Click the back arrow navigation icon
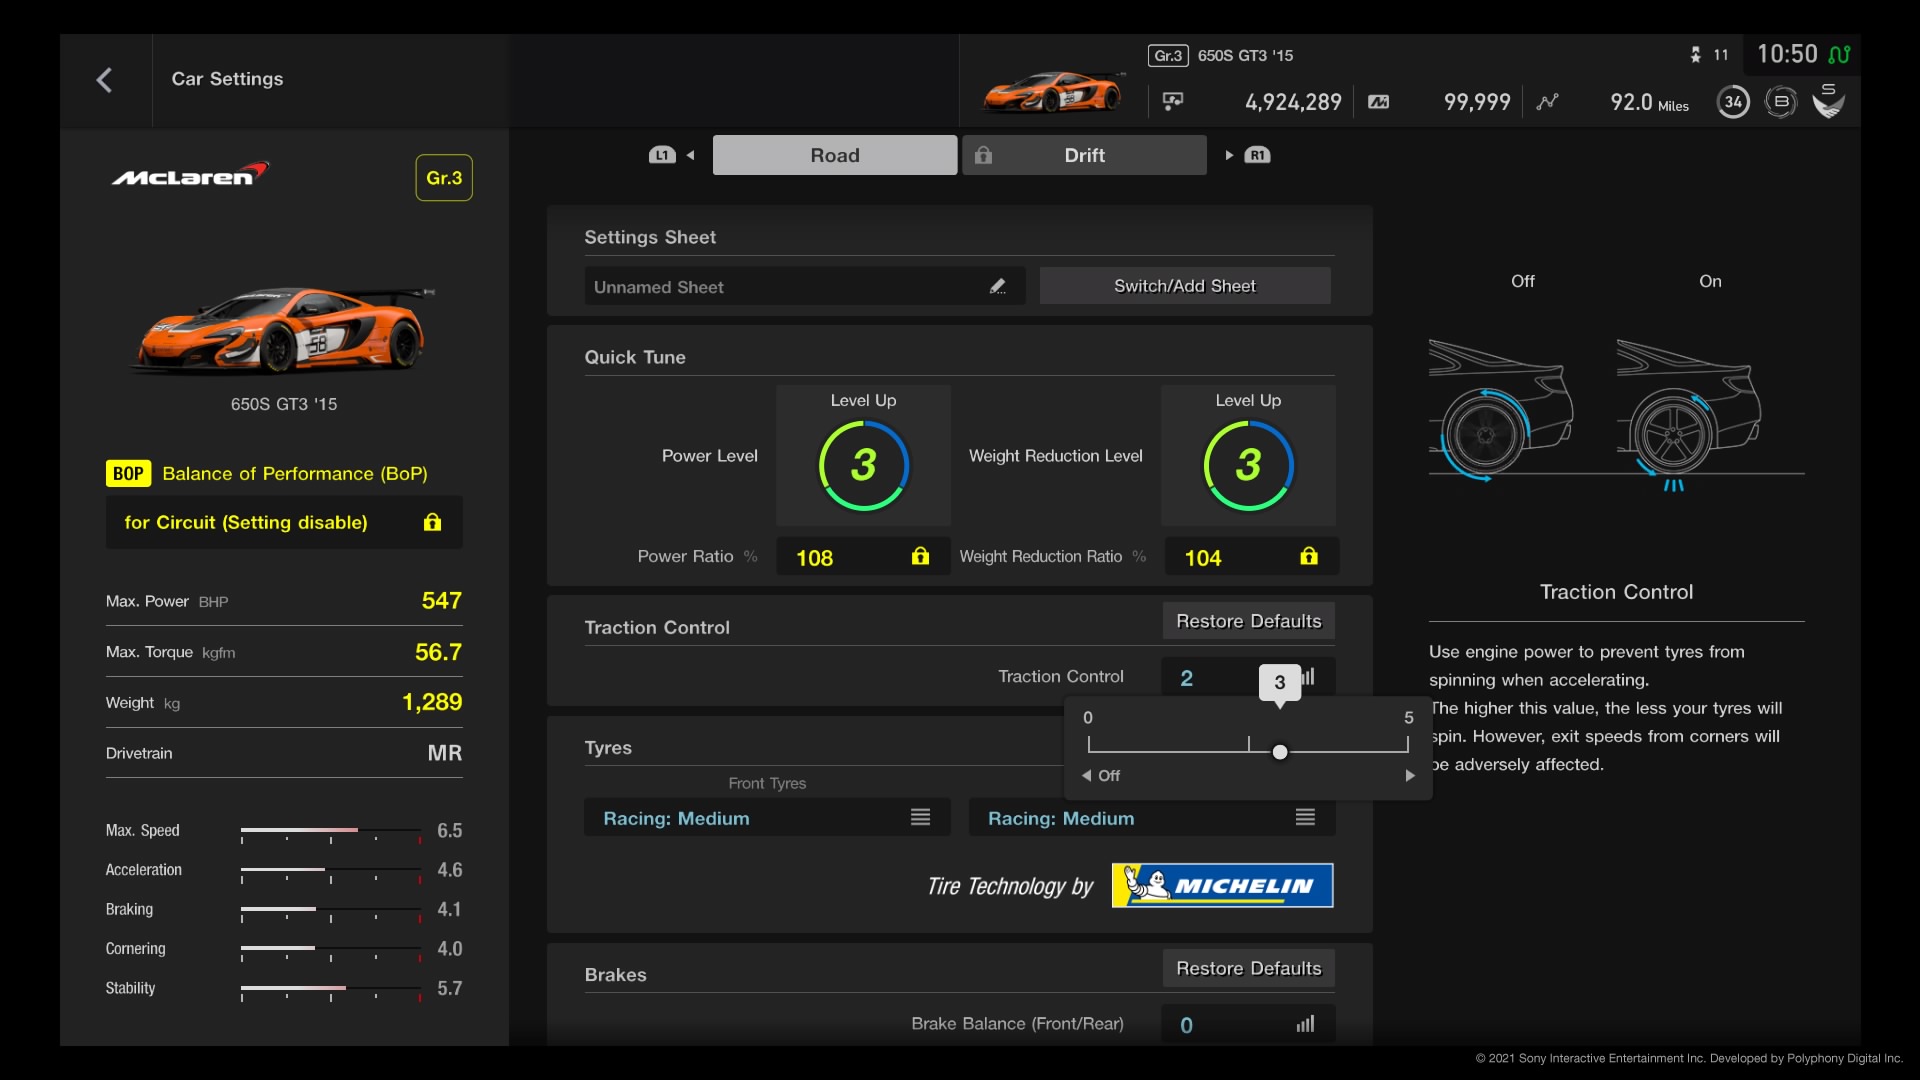 tap(104, 78)
